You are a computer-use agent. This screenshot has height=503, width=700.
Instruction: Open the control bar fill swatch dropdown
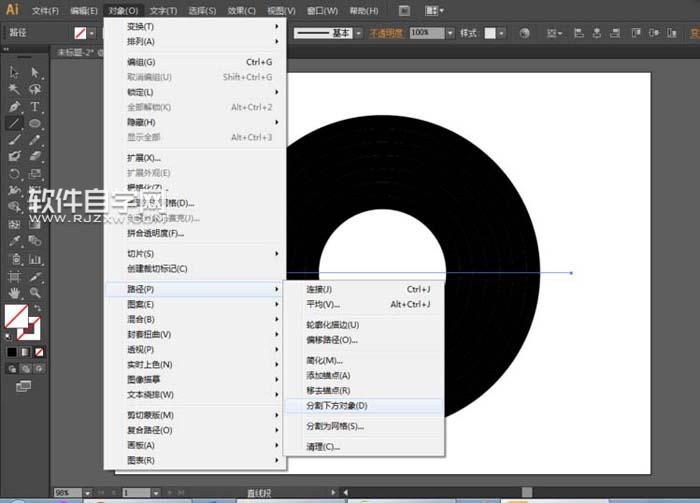(92, 33)
